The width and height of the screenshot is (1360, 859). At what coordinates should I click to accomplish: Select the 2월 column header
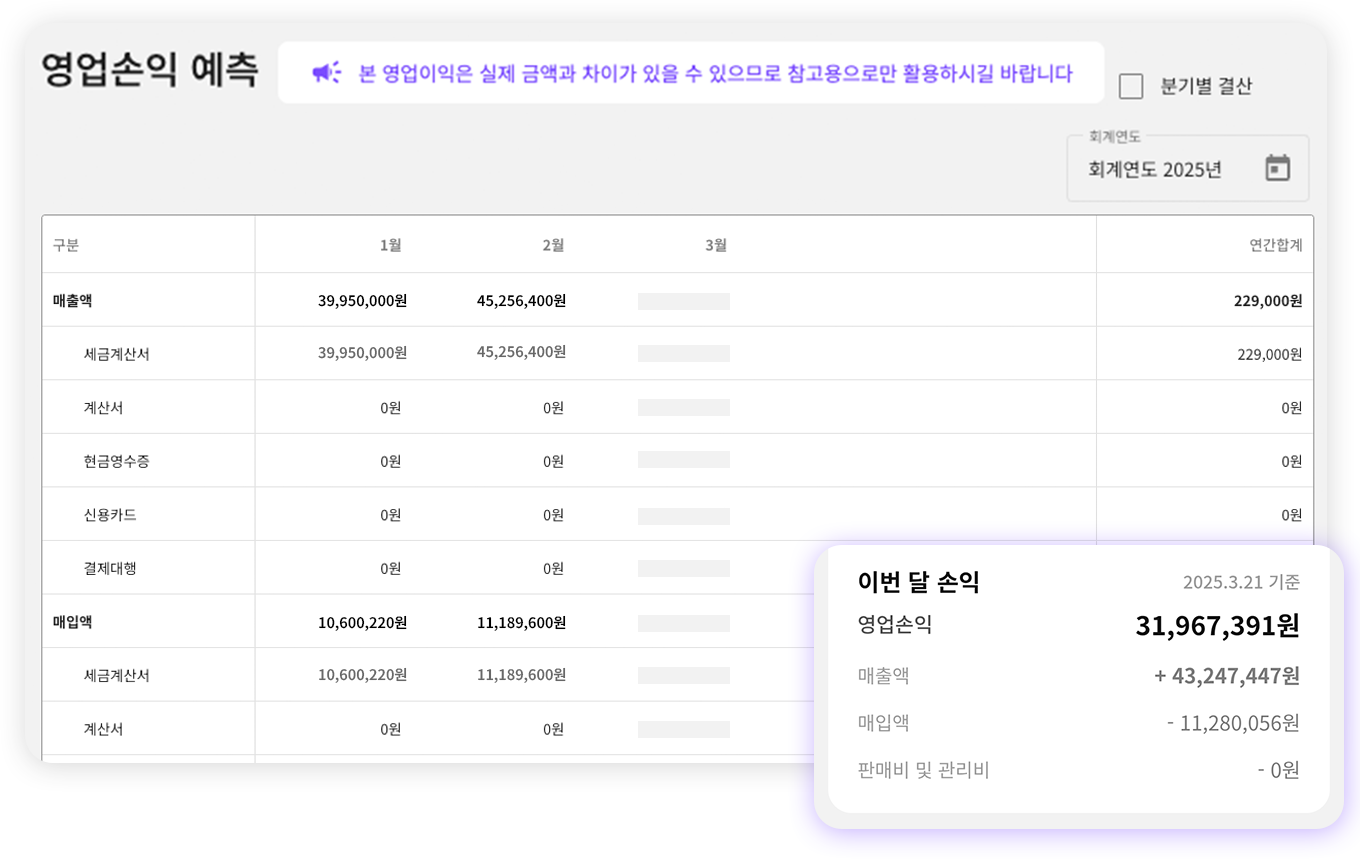tap(554, 245)
